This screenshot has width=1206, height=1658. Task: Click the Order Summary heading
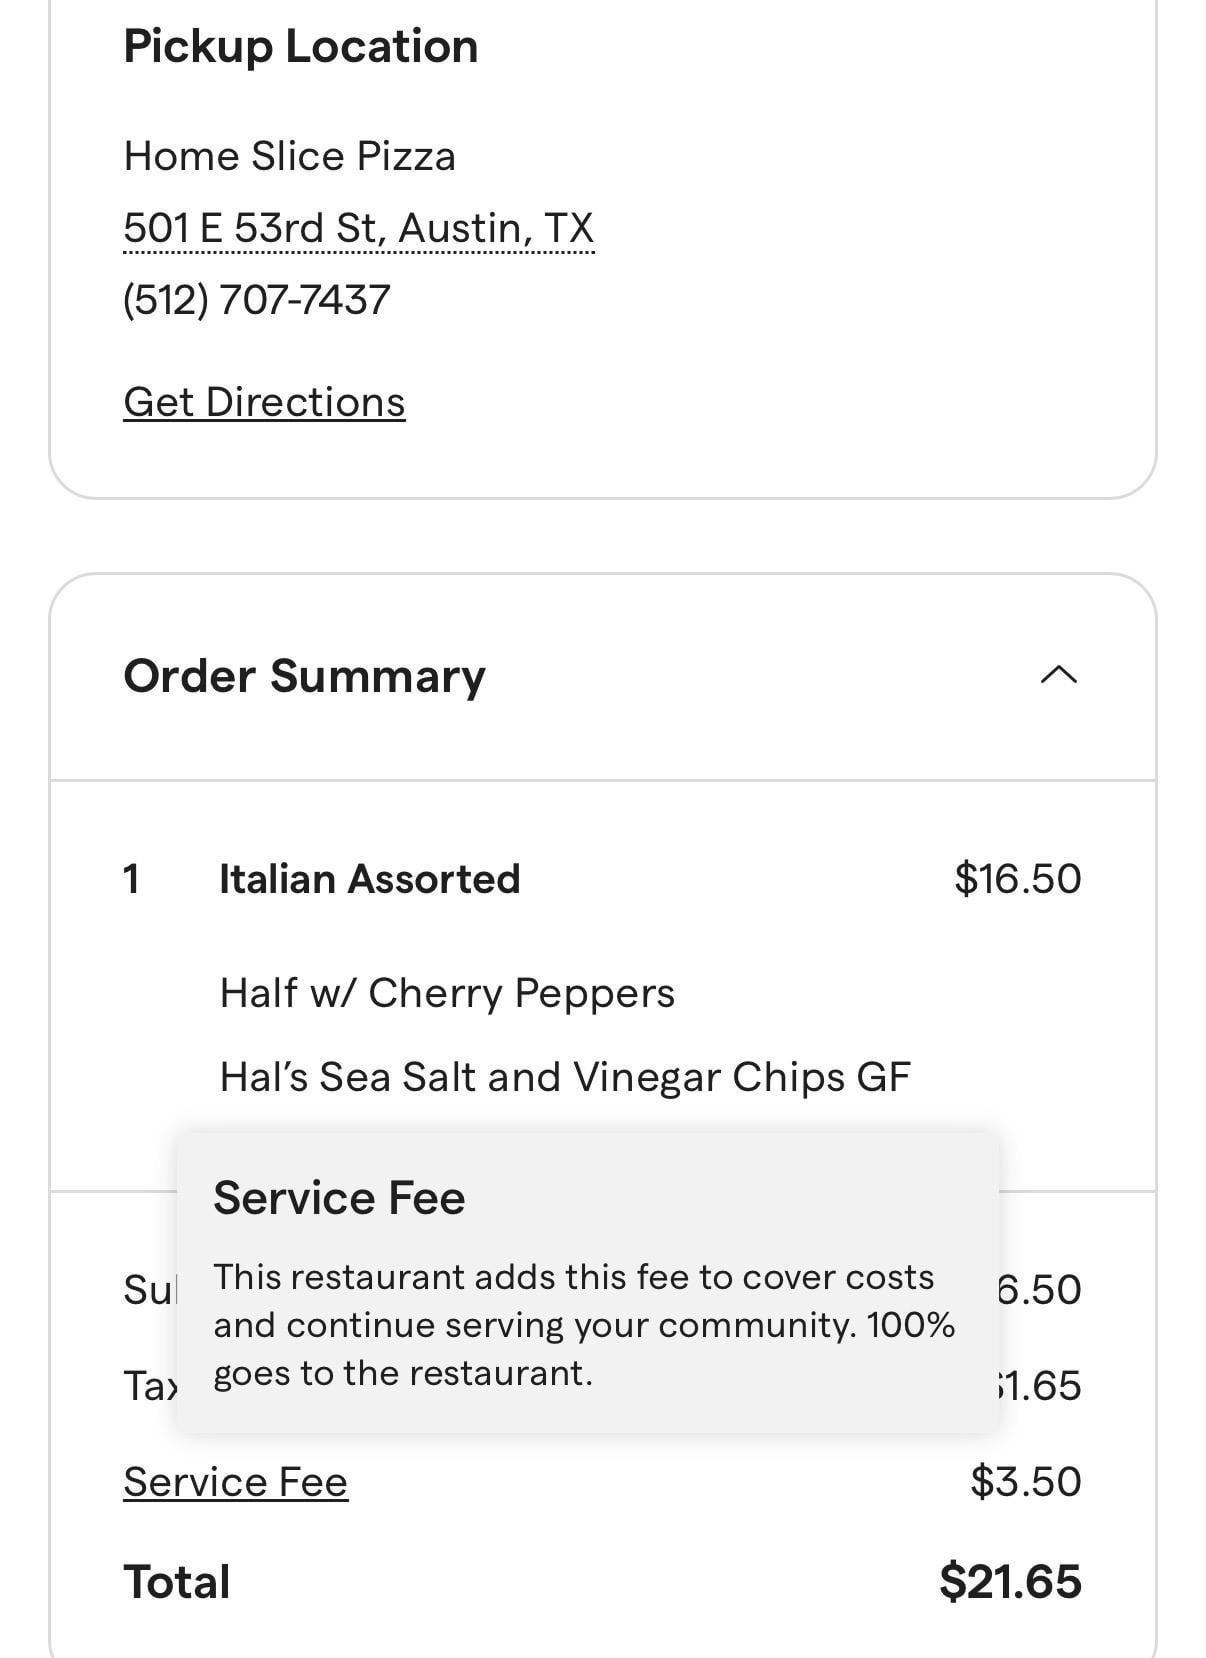tap(304, 676)
